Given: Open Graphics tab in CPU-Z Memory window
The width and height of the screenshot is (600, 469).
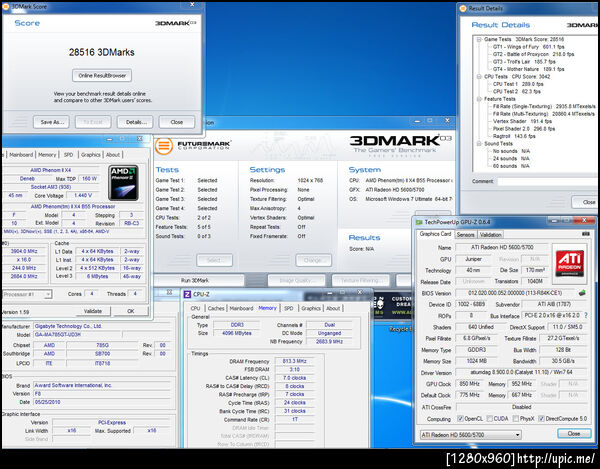Looking at the screenshot, I should pyautogui.click(x=310, y=308).
